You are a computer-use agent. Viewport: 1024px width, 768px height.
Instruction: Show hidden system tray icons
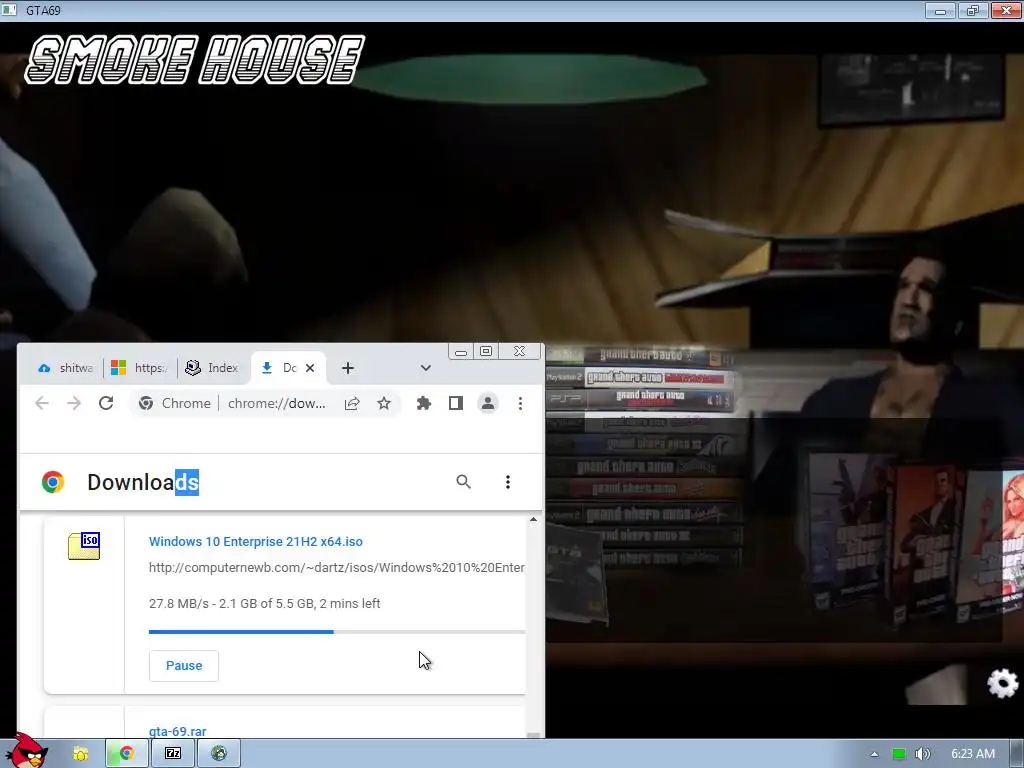click(874, 754)
